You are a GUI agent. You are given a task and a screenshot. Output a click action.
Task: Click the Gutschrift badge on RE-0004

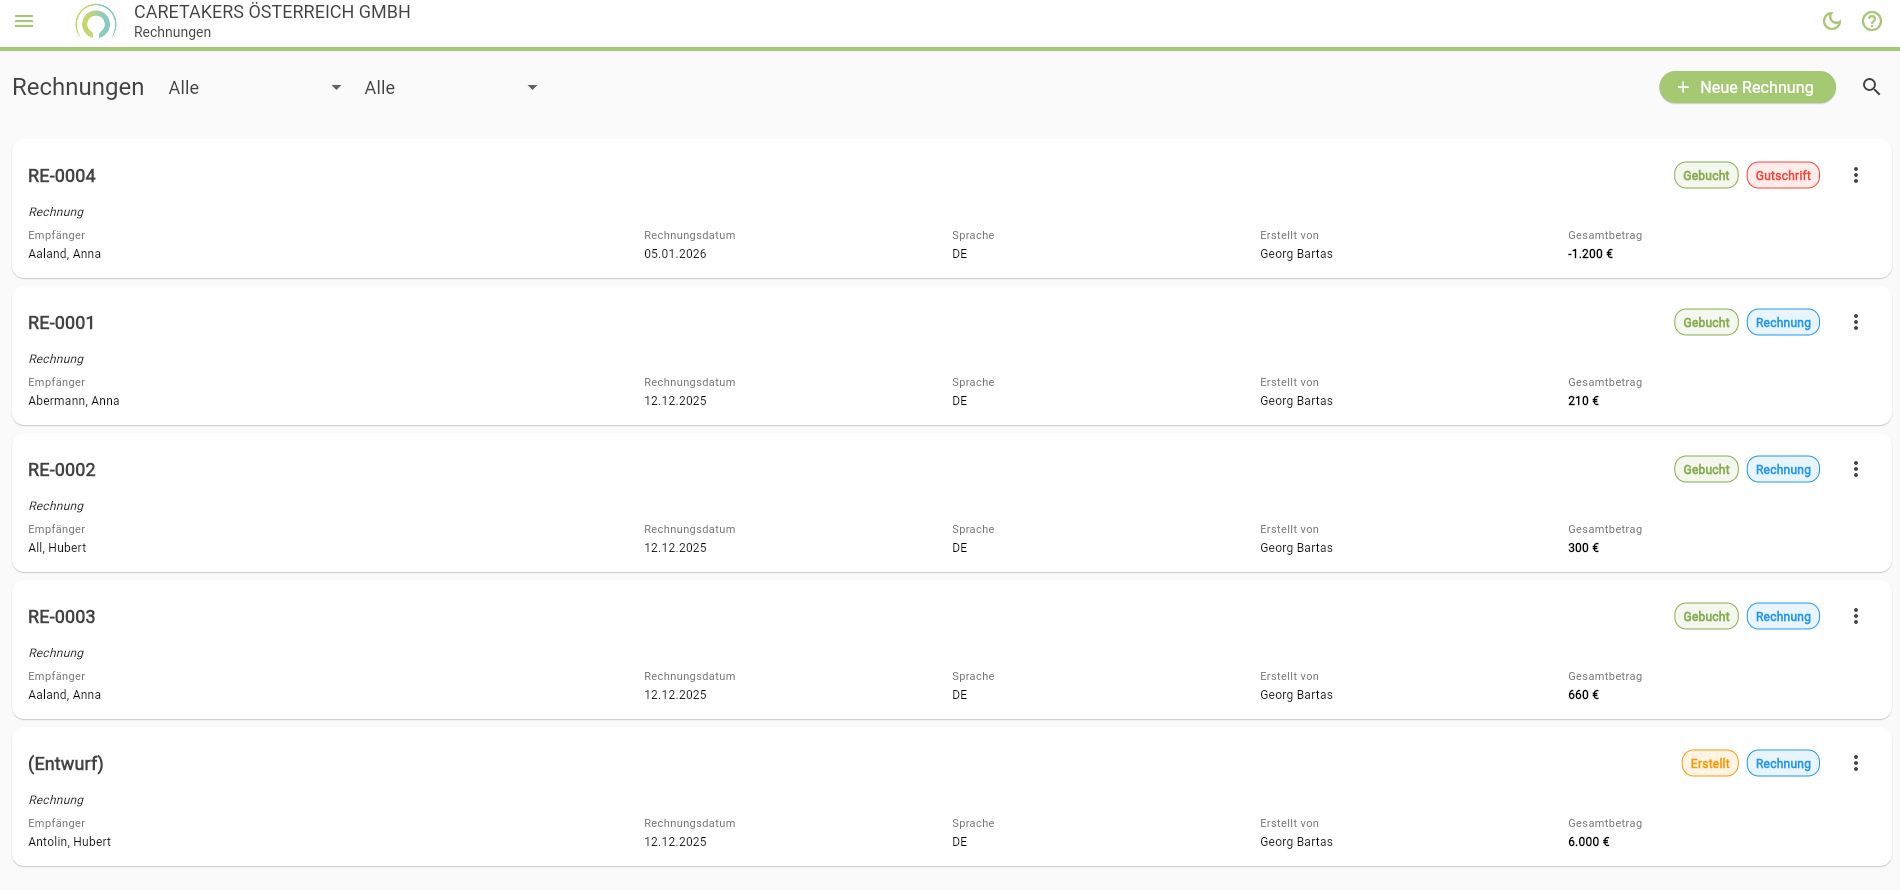pos(1783,175)
